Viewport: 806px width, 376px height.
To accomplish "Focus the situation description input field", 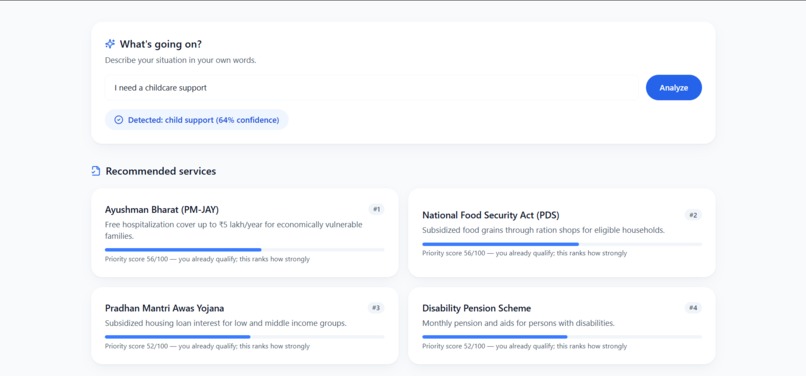I will click(x=372, y=87).
